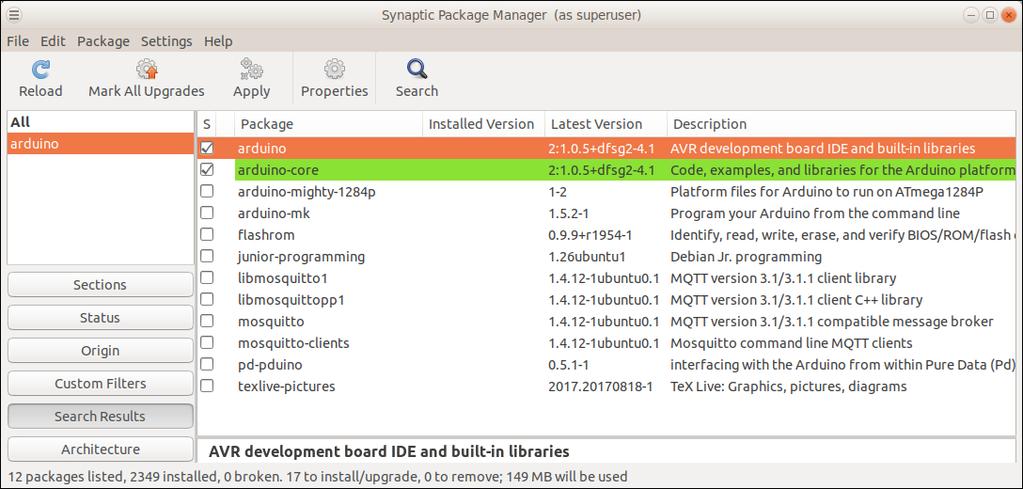Viewport: 1023px width, 489px height.
Task: Open the File menu
Action: pyautogui.click(x=18, y=41)
